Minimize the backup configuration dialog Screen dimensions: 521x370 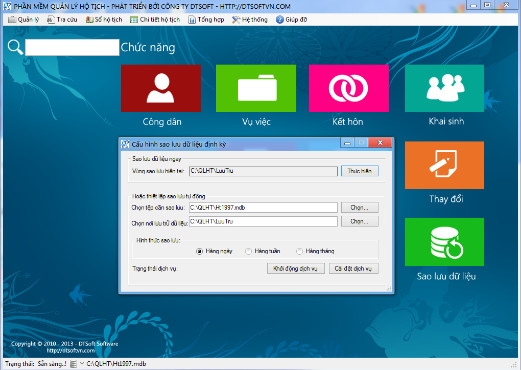point(347,143)
